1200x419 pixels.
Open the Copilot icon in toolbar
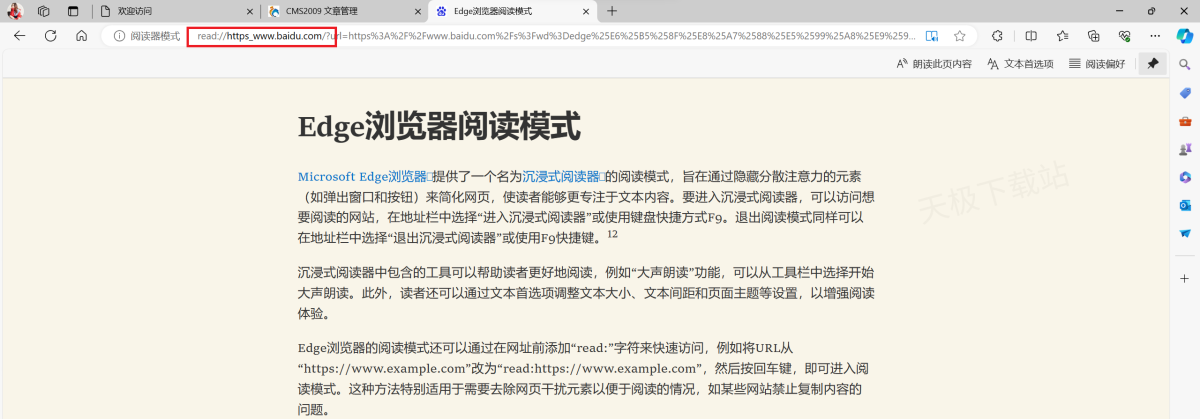pos(1184,36)
